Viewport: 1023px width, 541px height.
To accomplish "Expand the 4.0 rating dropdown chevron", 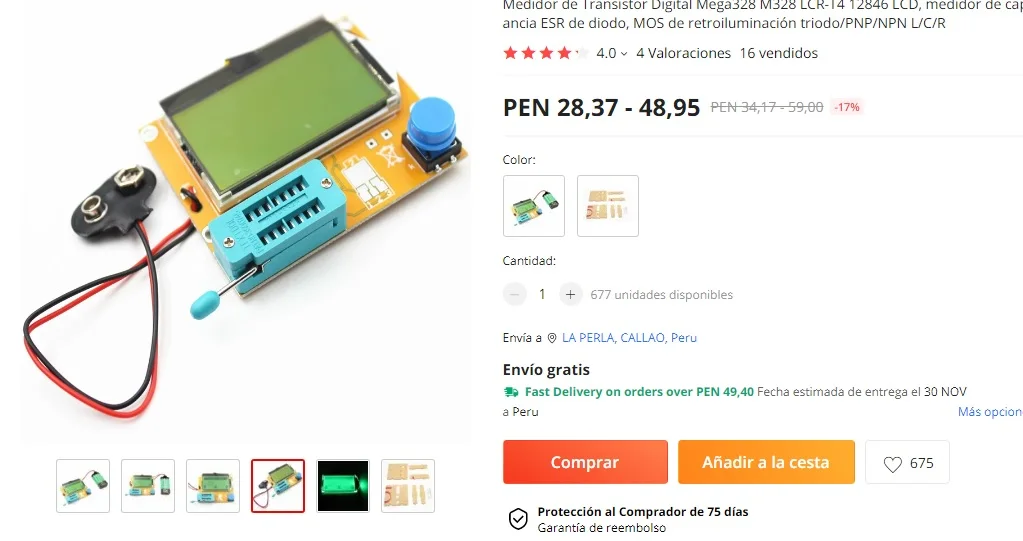I will point(624,54).
